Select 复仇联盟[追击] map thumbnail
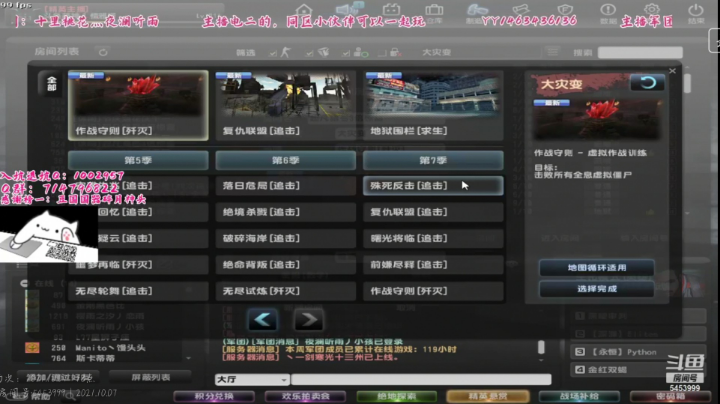The width and height of the screenshot is (720, 404). [286, 105]
